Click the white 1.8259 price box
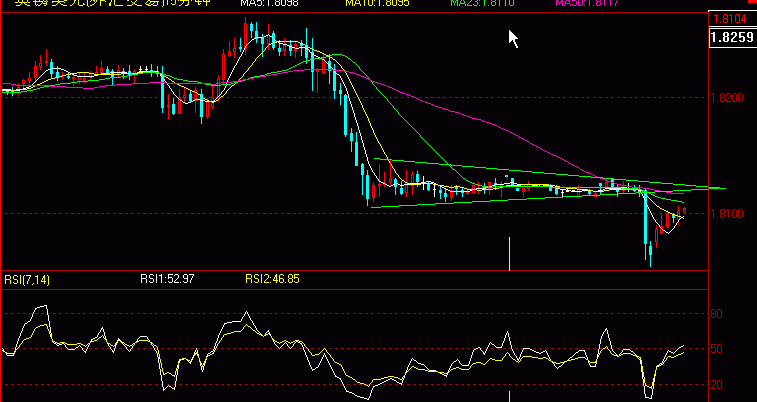 click(x=733, y=38)
